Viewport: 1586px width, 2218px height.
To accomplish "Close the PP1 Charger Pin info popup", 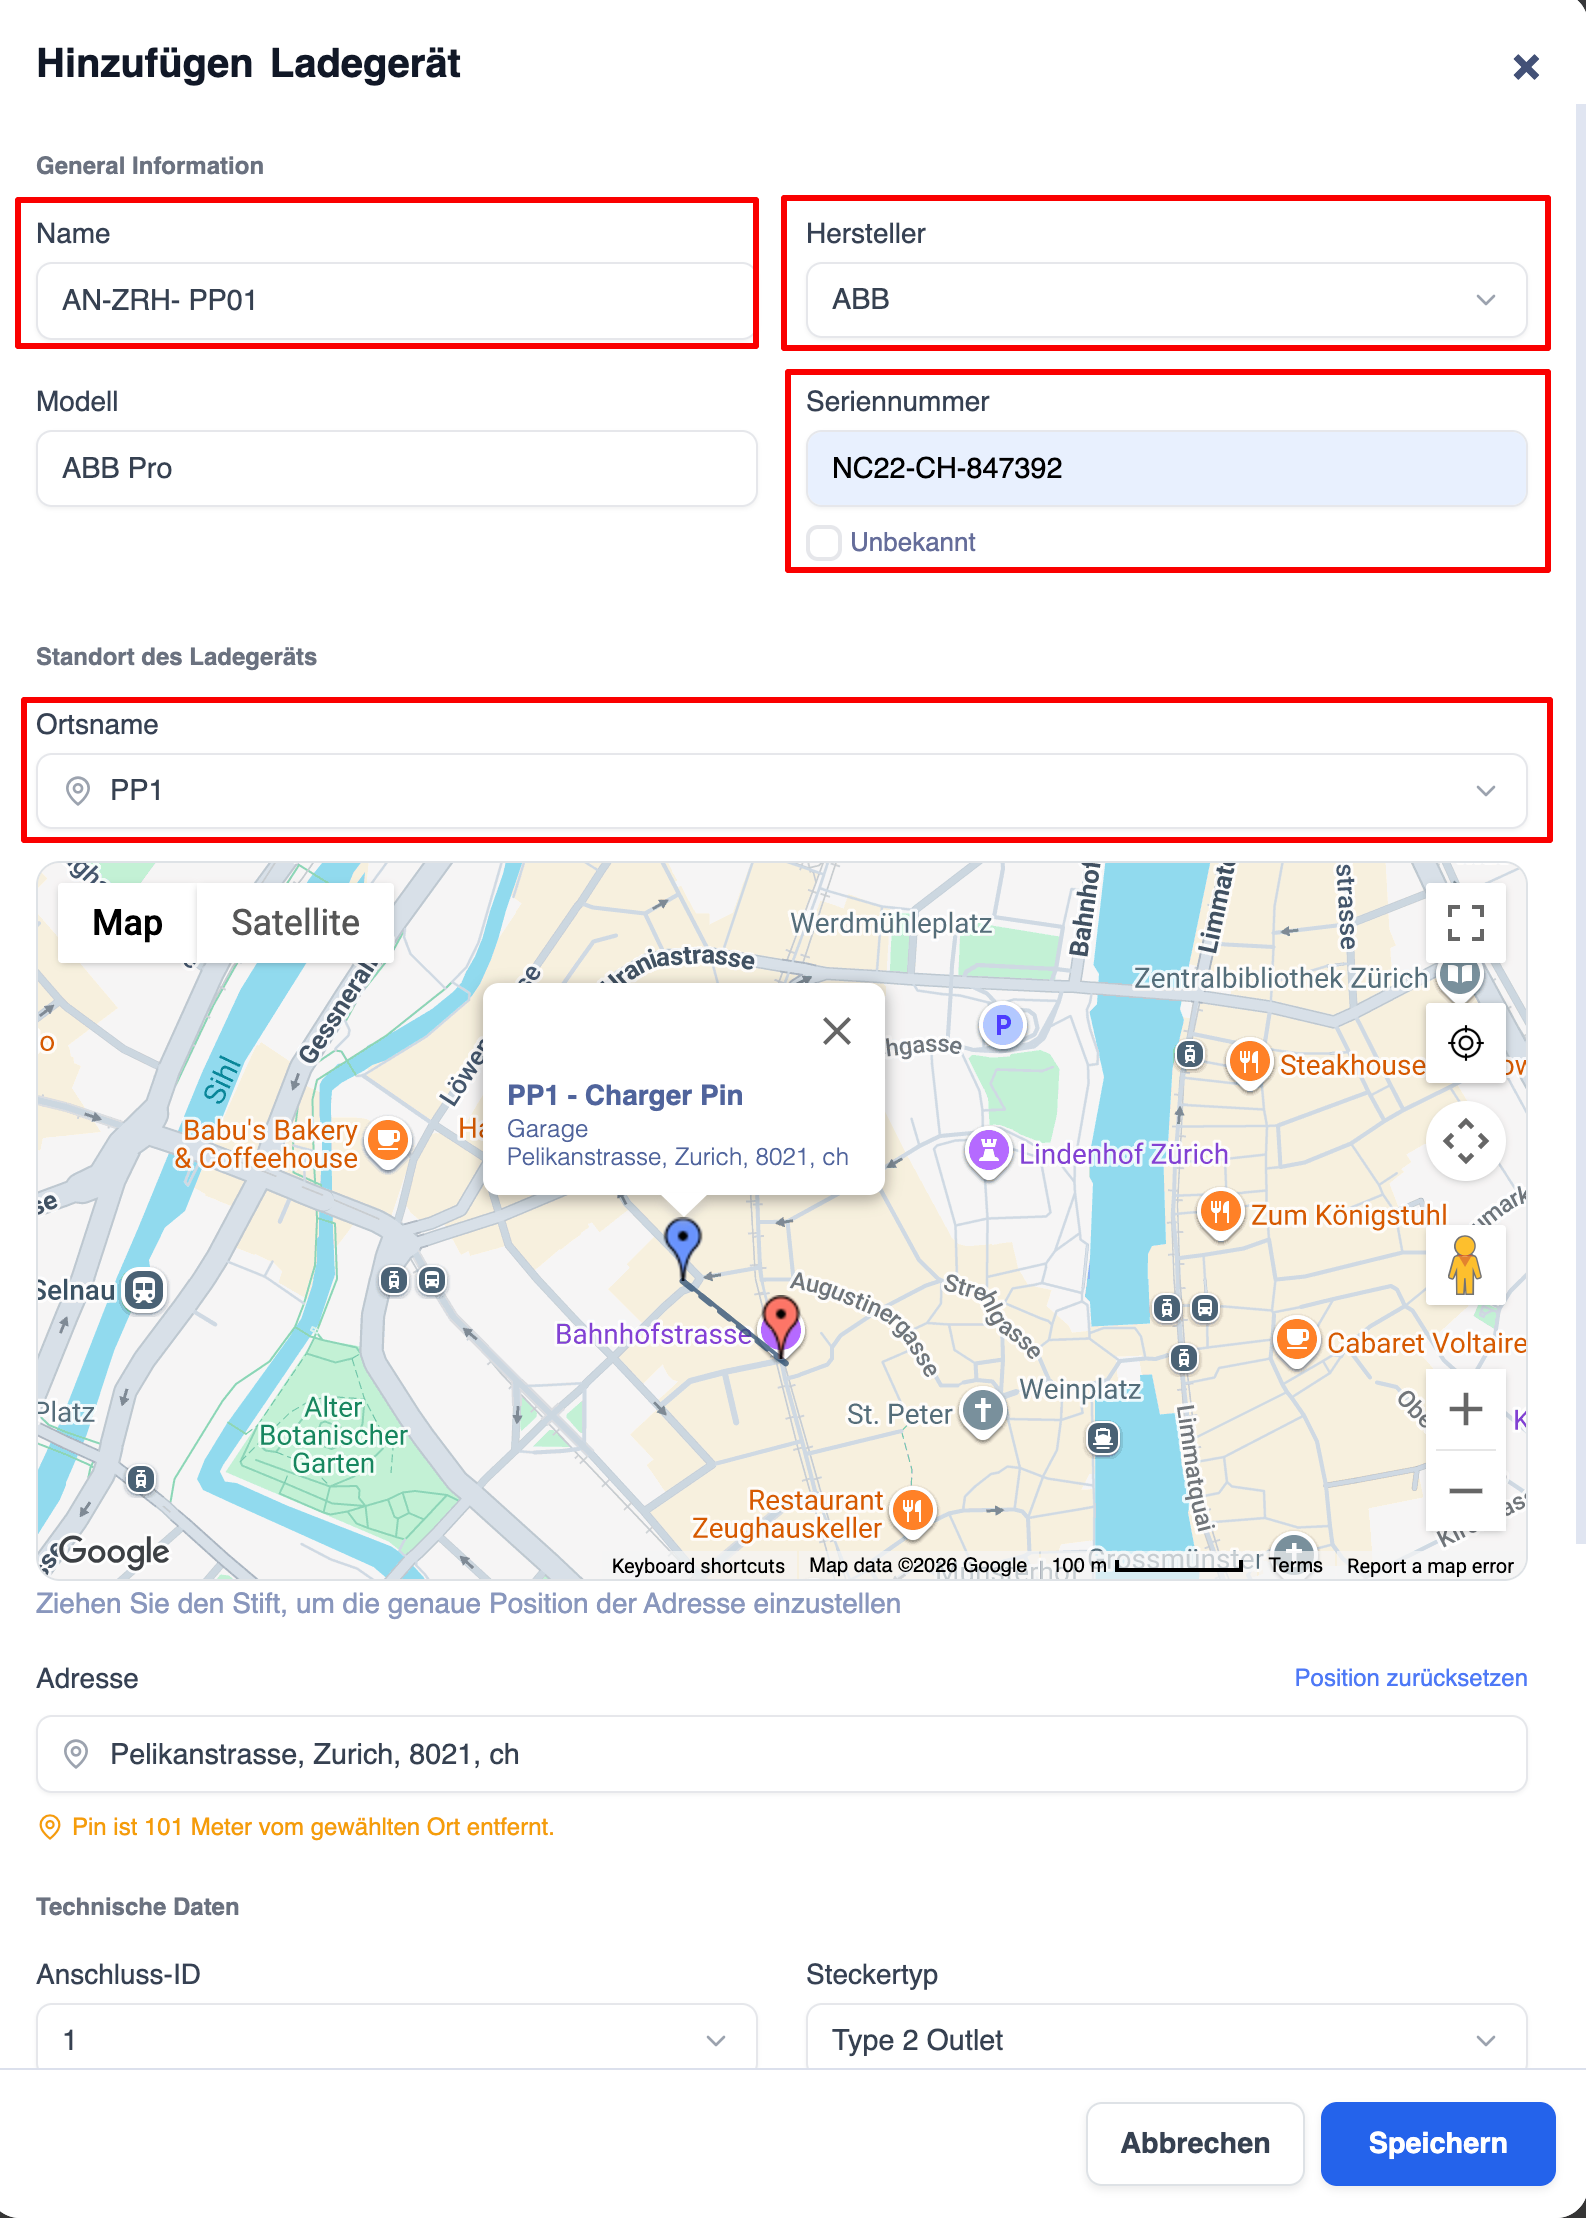I will tap(837, 1030).
